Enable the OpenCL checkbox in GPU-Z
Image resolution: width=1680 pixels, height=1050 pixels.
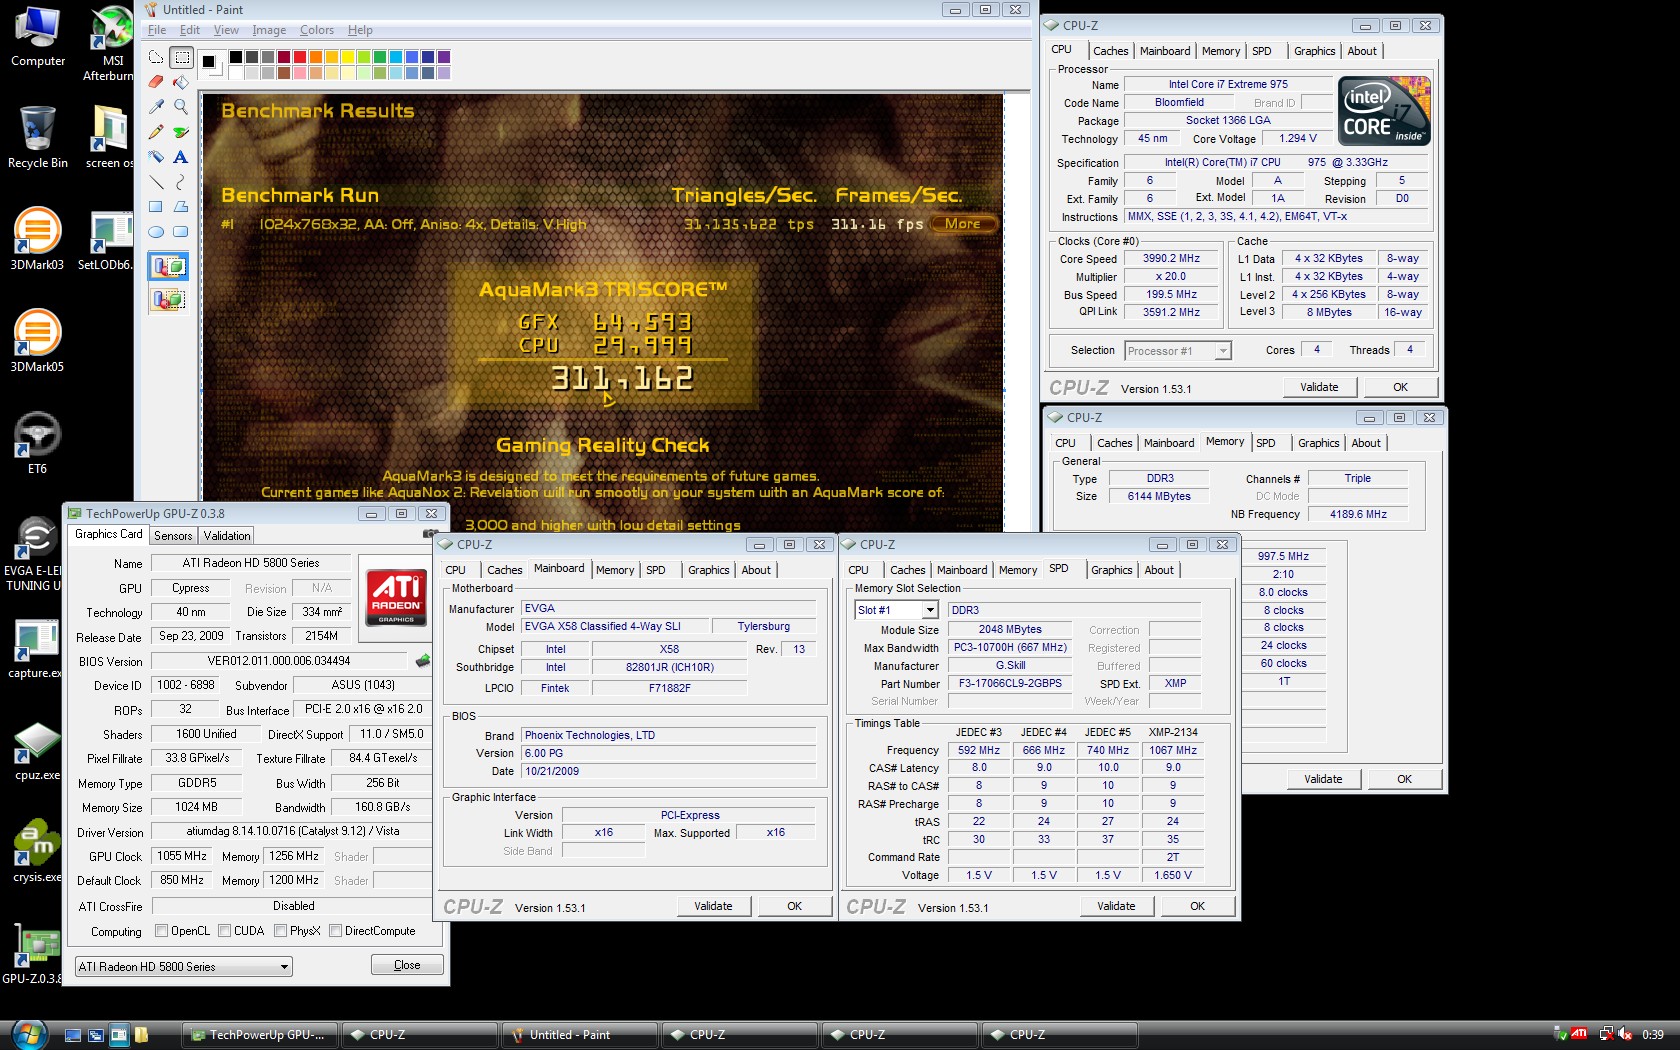click(161, 931)
